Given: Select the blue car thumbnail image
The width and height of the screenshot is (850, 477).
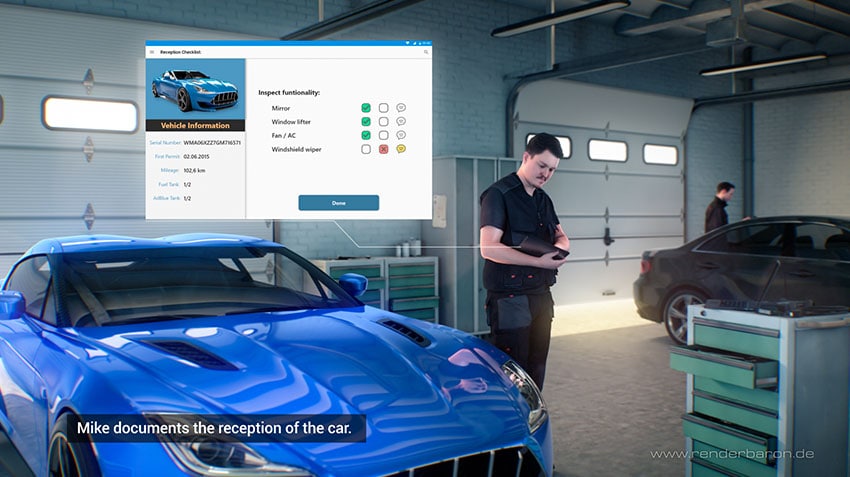Looking at the screenshot, I should 195,89.
